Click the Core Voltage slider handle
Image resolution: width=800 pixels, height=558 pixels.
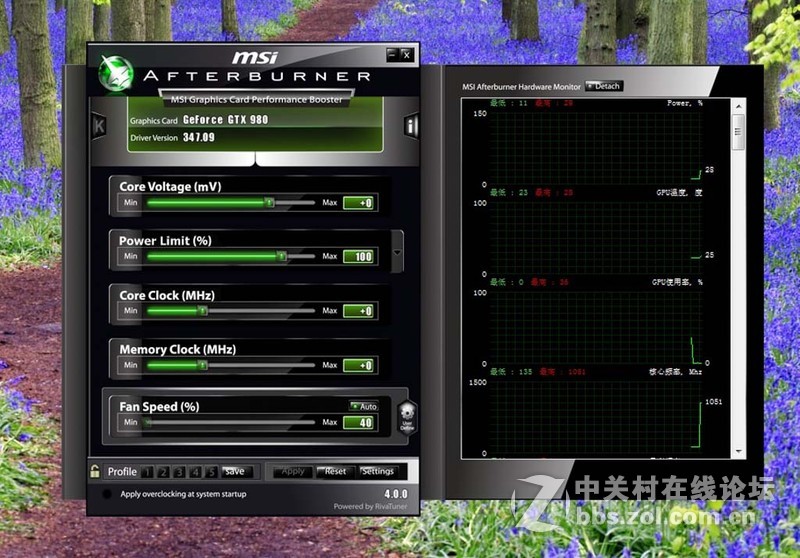269,202
